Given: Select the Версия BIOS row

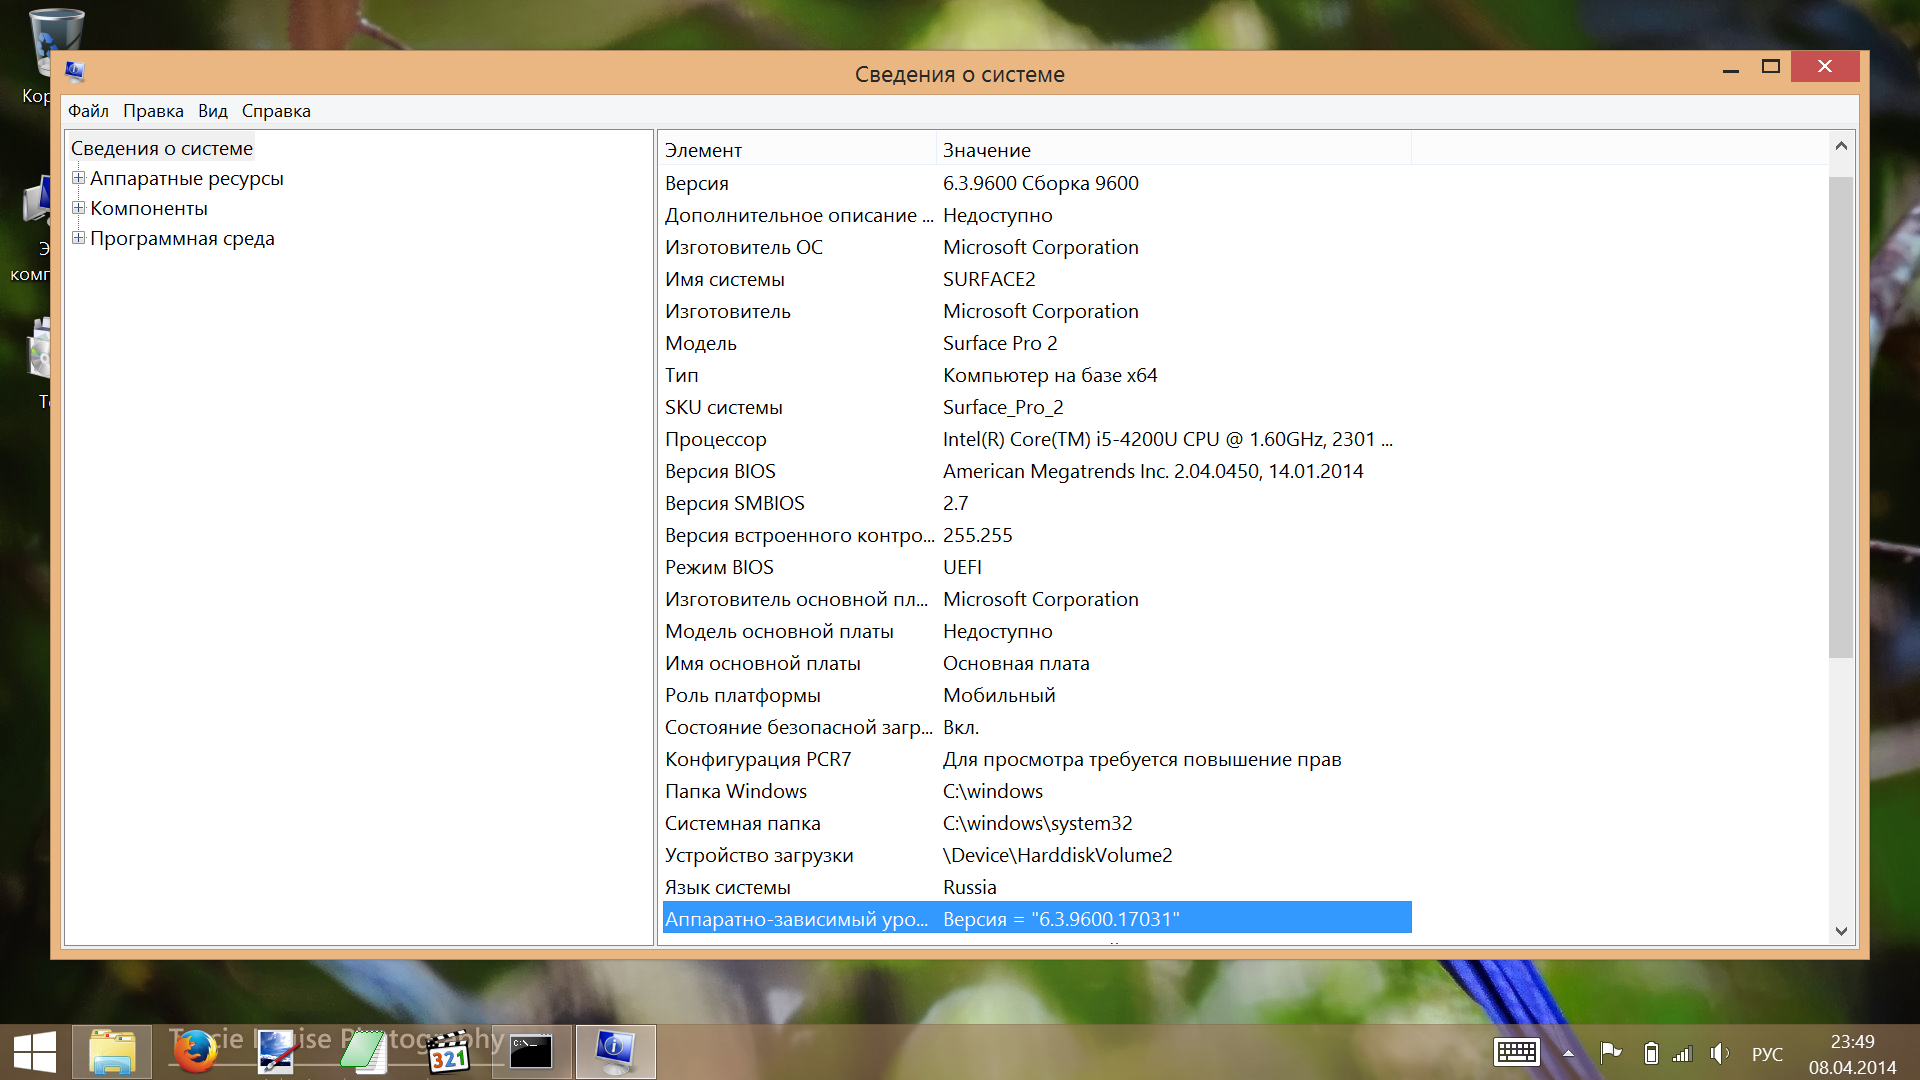Looking at the screenshot, I should (1037, 471).
